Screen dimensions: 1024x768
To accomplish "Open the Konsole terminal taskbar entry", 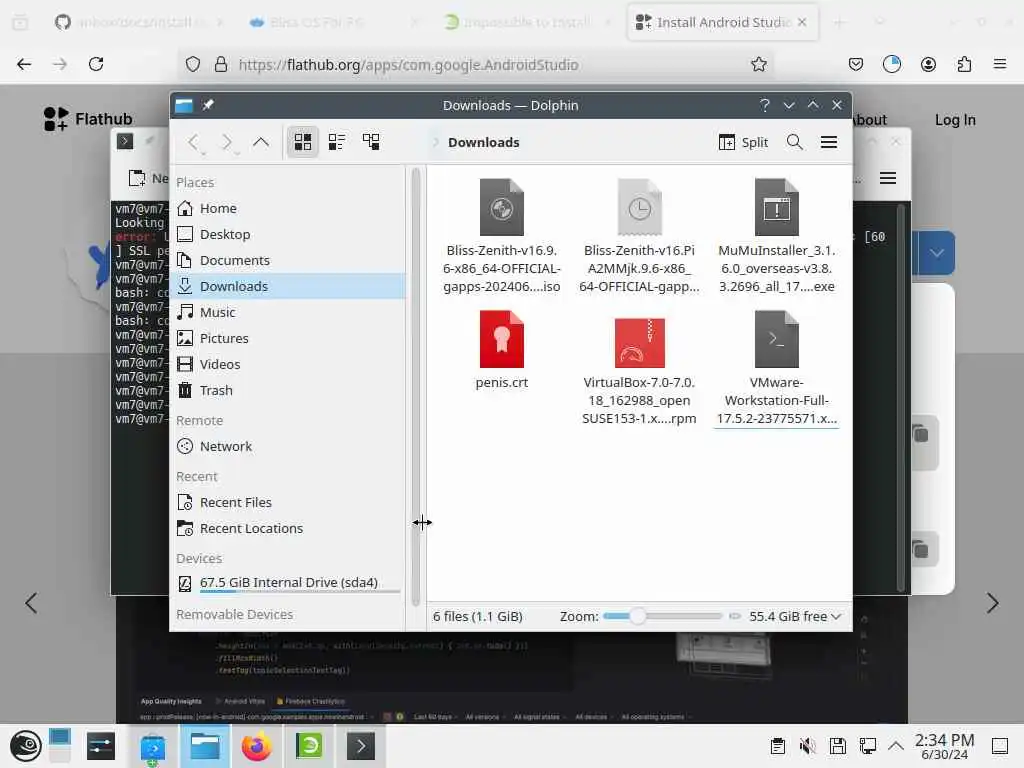I will (360, 746).
